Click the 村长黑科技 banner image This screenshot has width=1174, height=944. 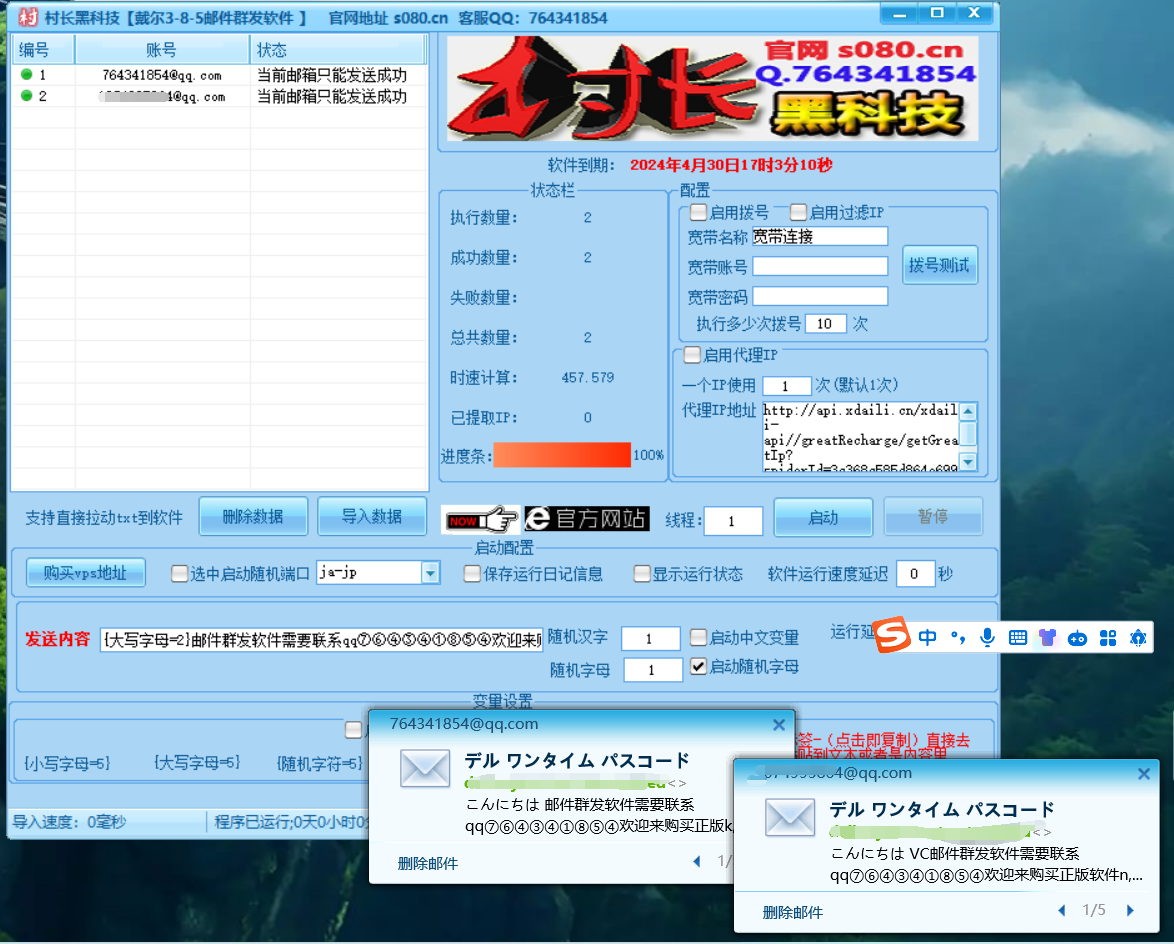[x=713, y=88]
